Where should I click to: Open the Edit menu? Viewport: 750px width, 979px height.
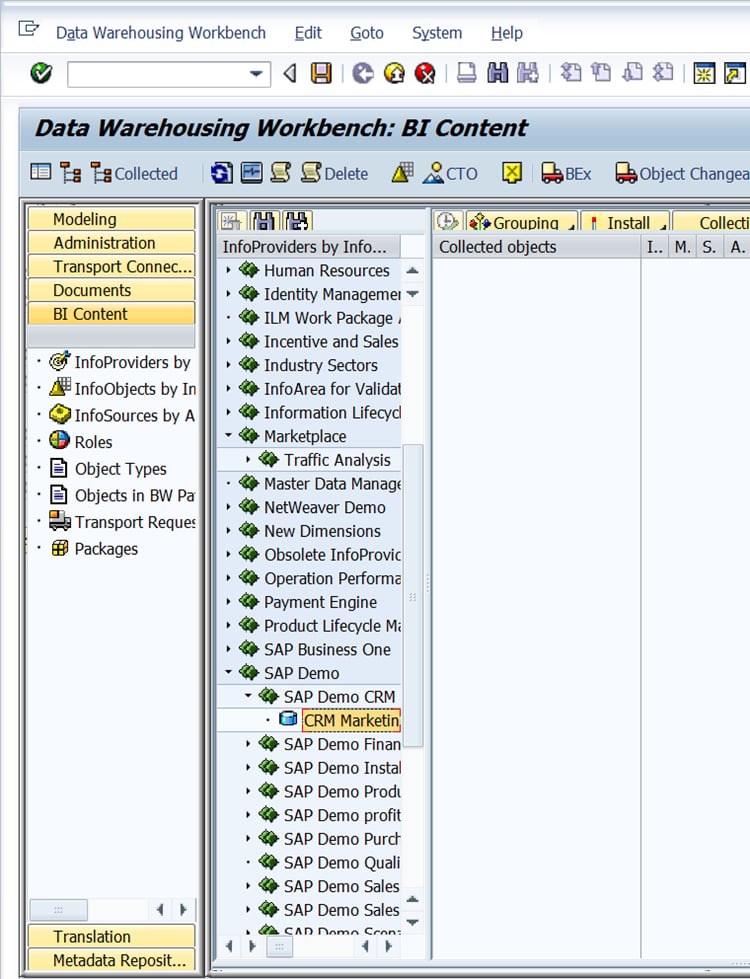tap(308, 32)
